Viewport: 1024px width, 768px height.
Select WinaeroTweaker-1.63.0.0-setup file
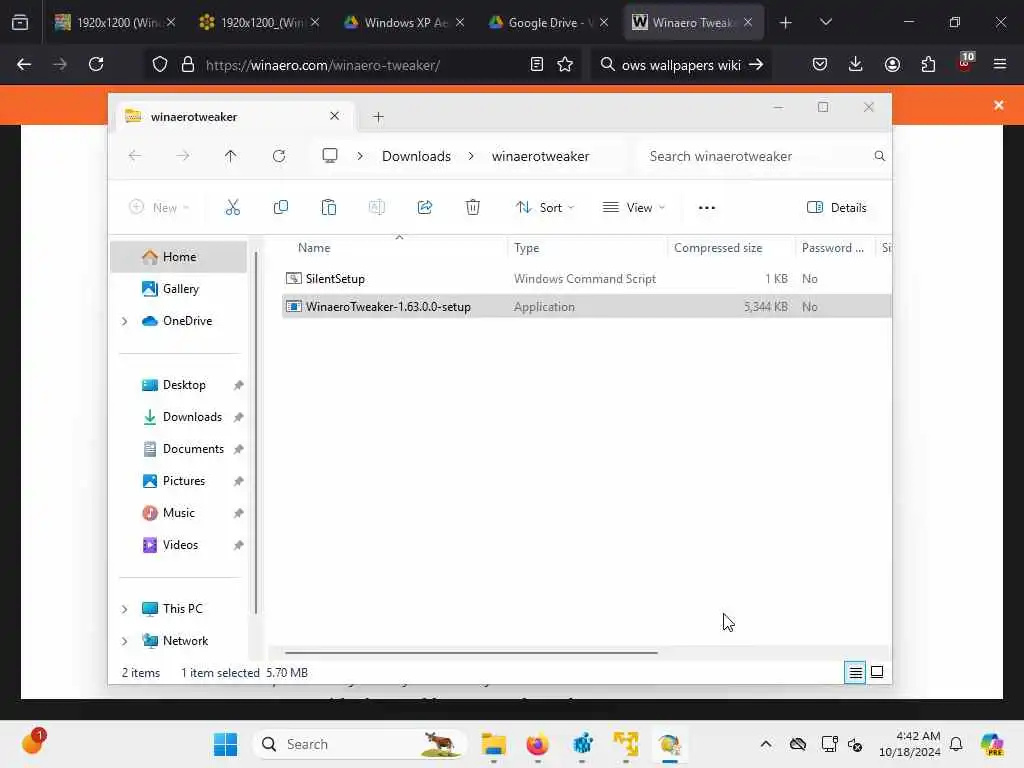[586, 306]
